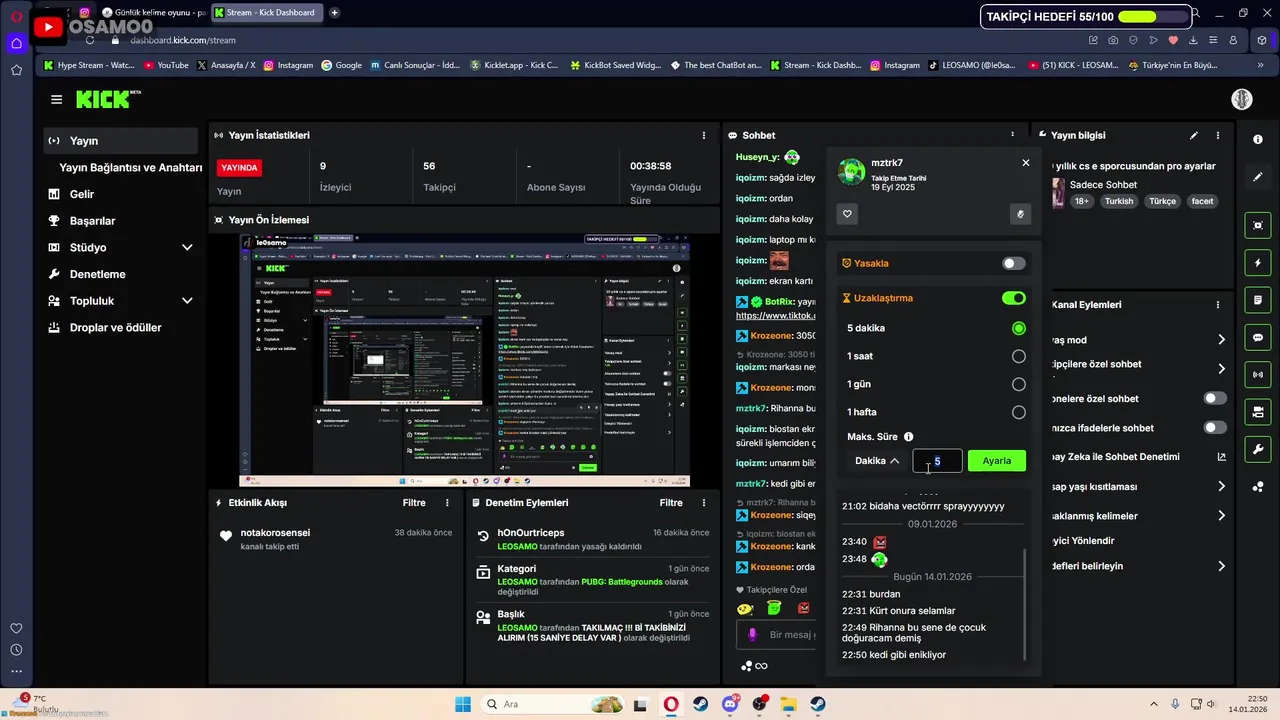Open Sohbet panel three-dot menu
The image size is (1280, 720).
(1012, 135)
